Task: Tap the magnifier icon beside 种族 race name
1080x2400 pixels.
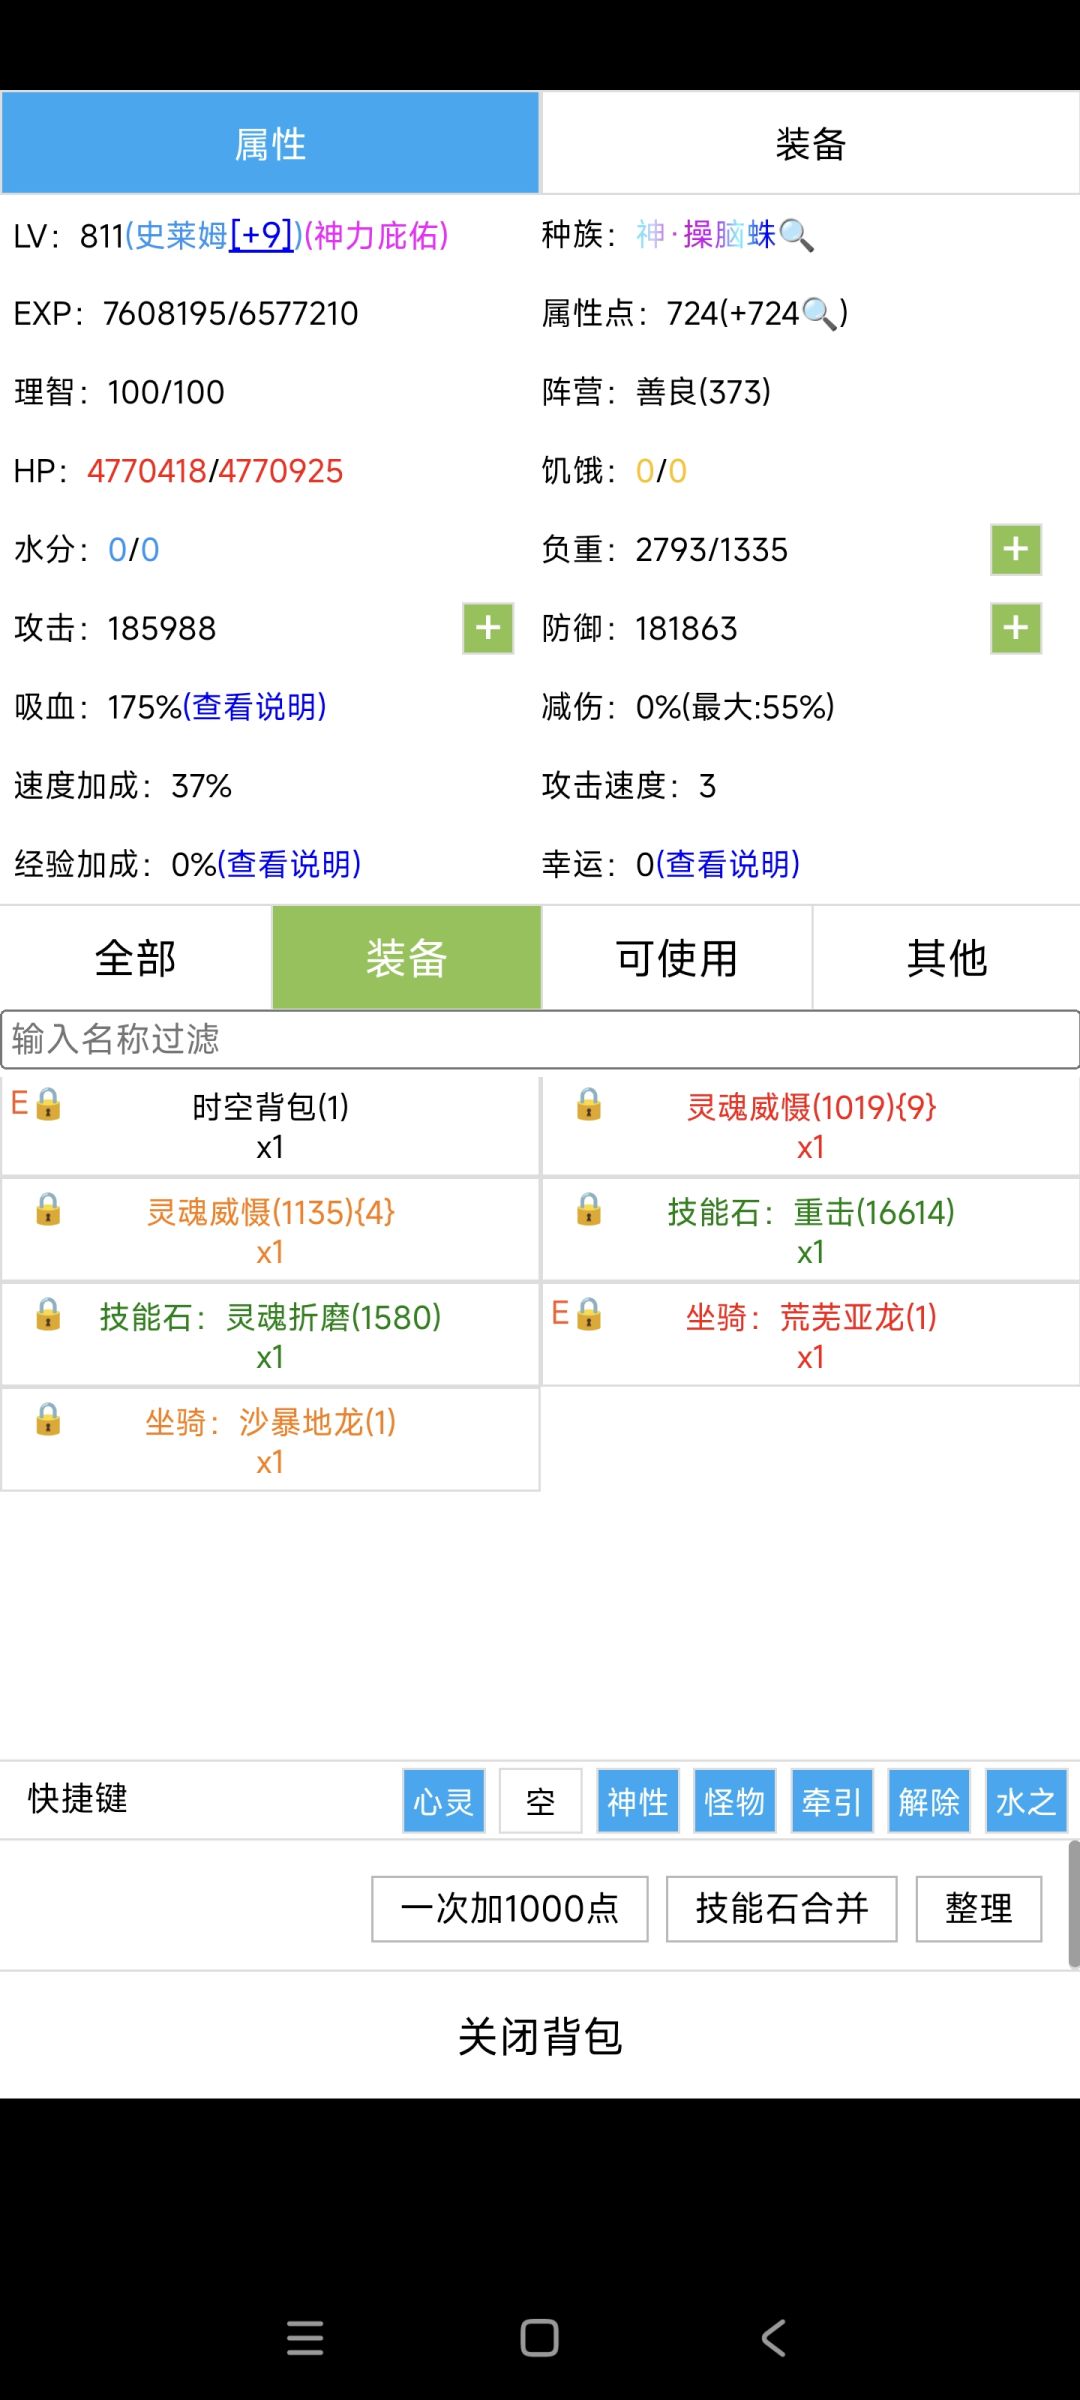Action: (796, 235)
